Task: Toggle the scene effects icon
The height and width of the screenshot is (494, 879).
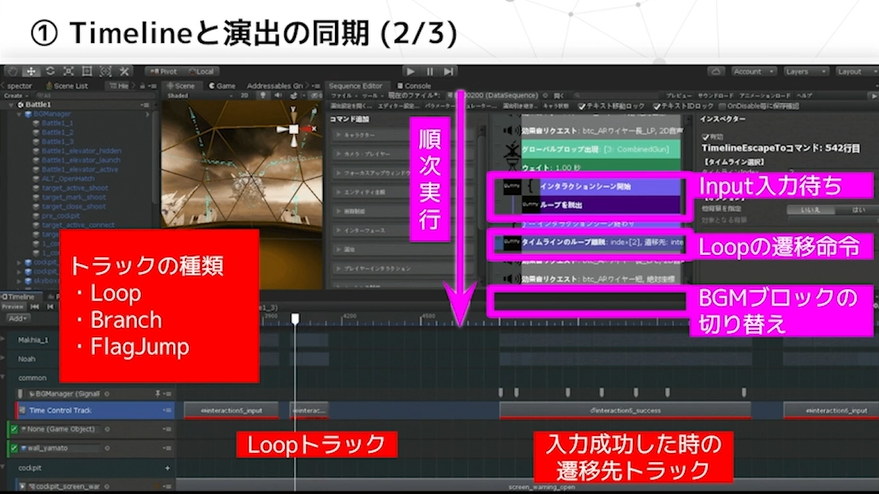Action: click(294, 96)
